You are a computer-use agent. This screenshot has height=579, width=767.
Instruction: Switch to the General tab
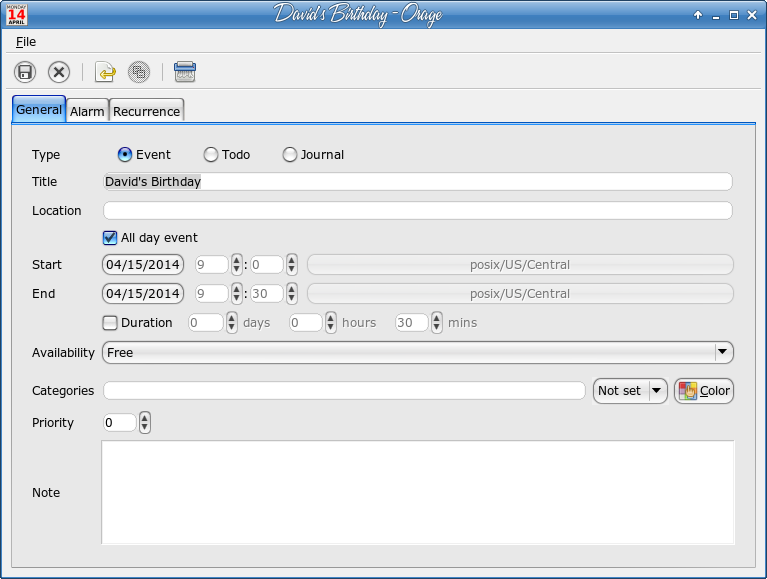coord(39,110)
